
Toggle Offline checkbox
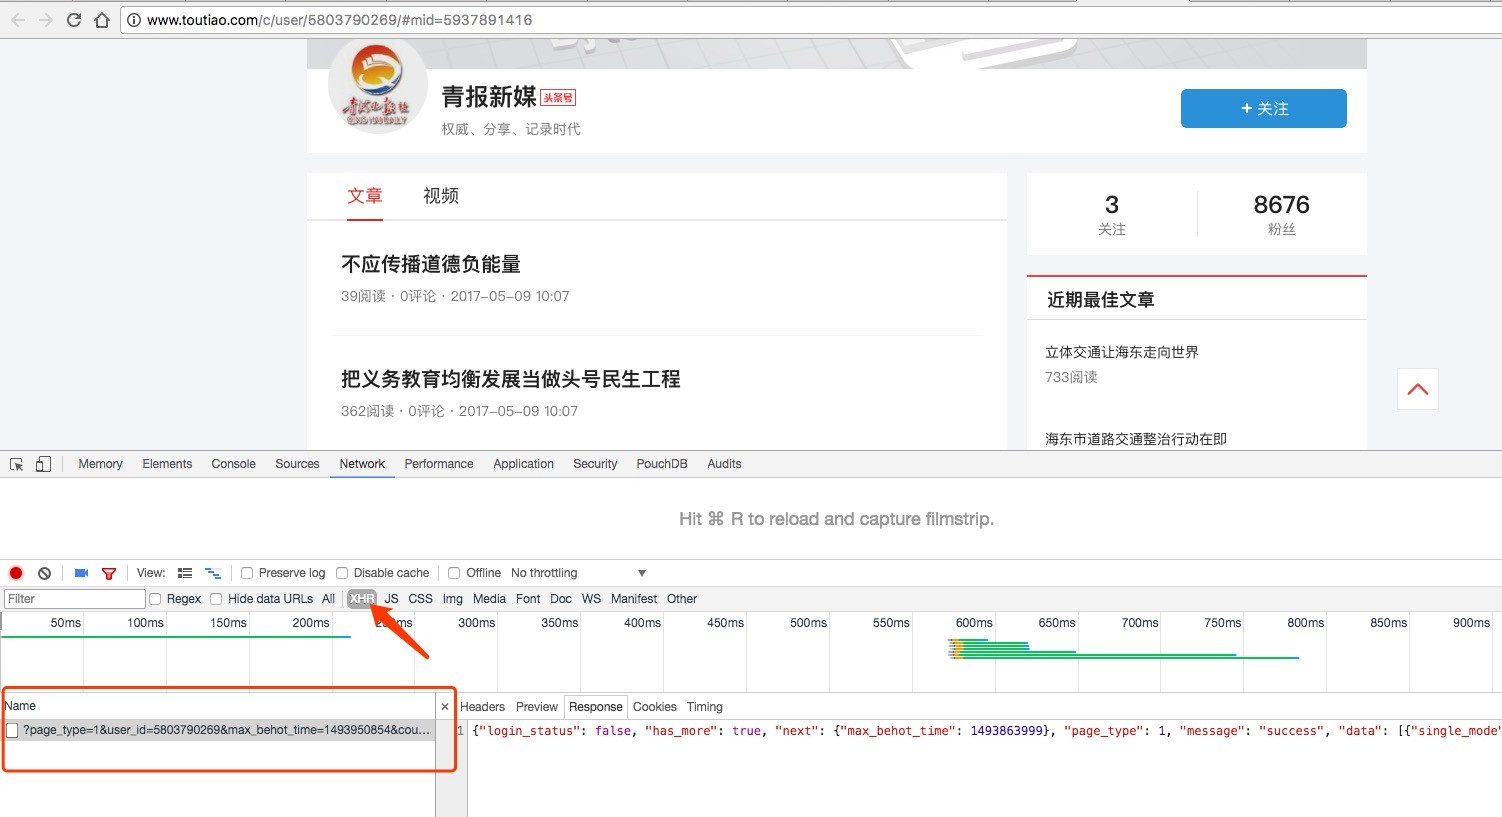click(x=454, y=573)
